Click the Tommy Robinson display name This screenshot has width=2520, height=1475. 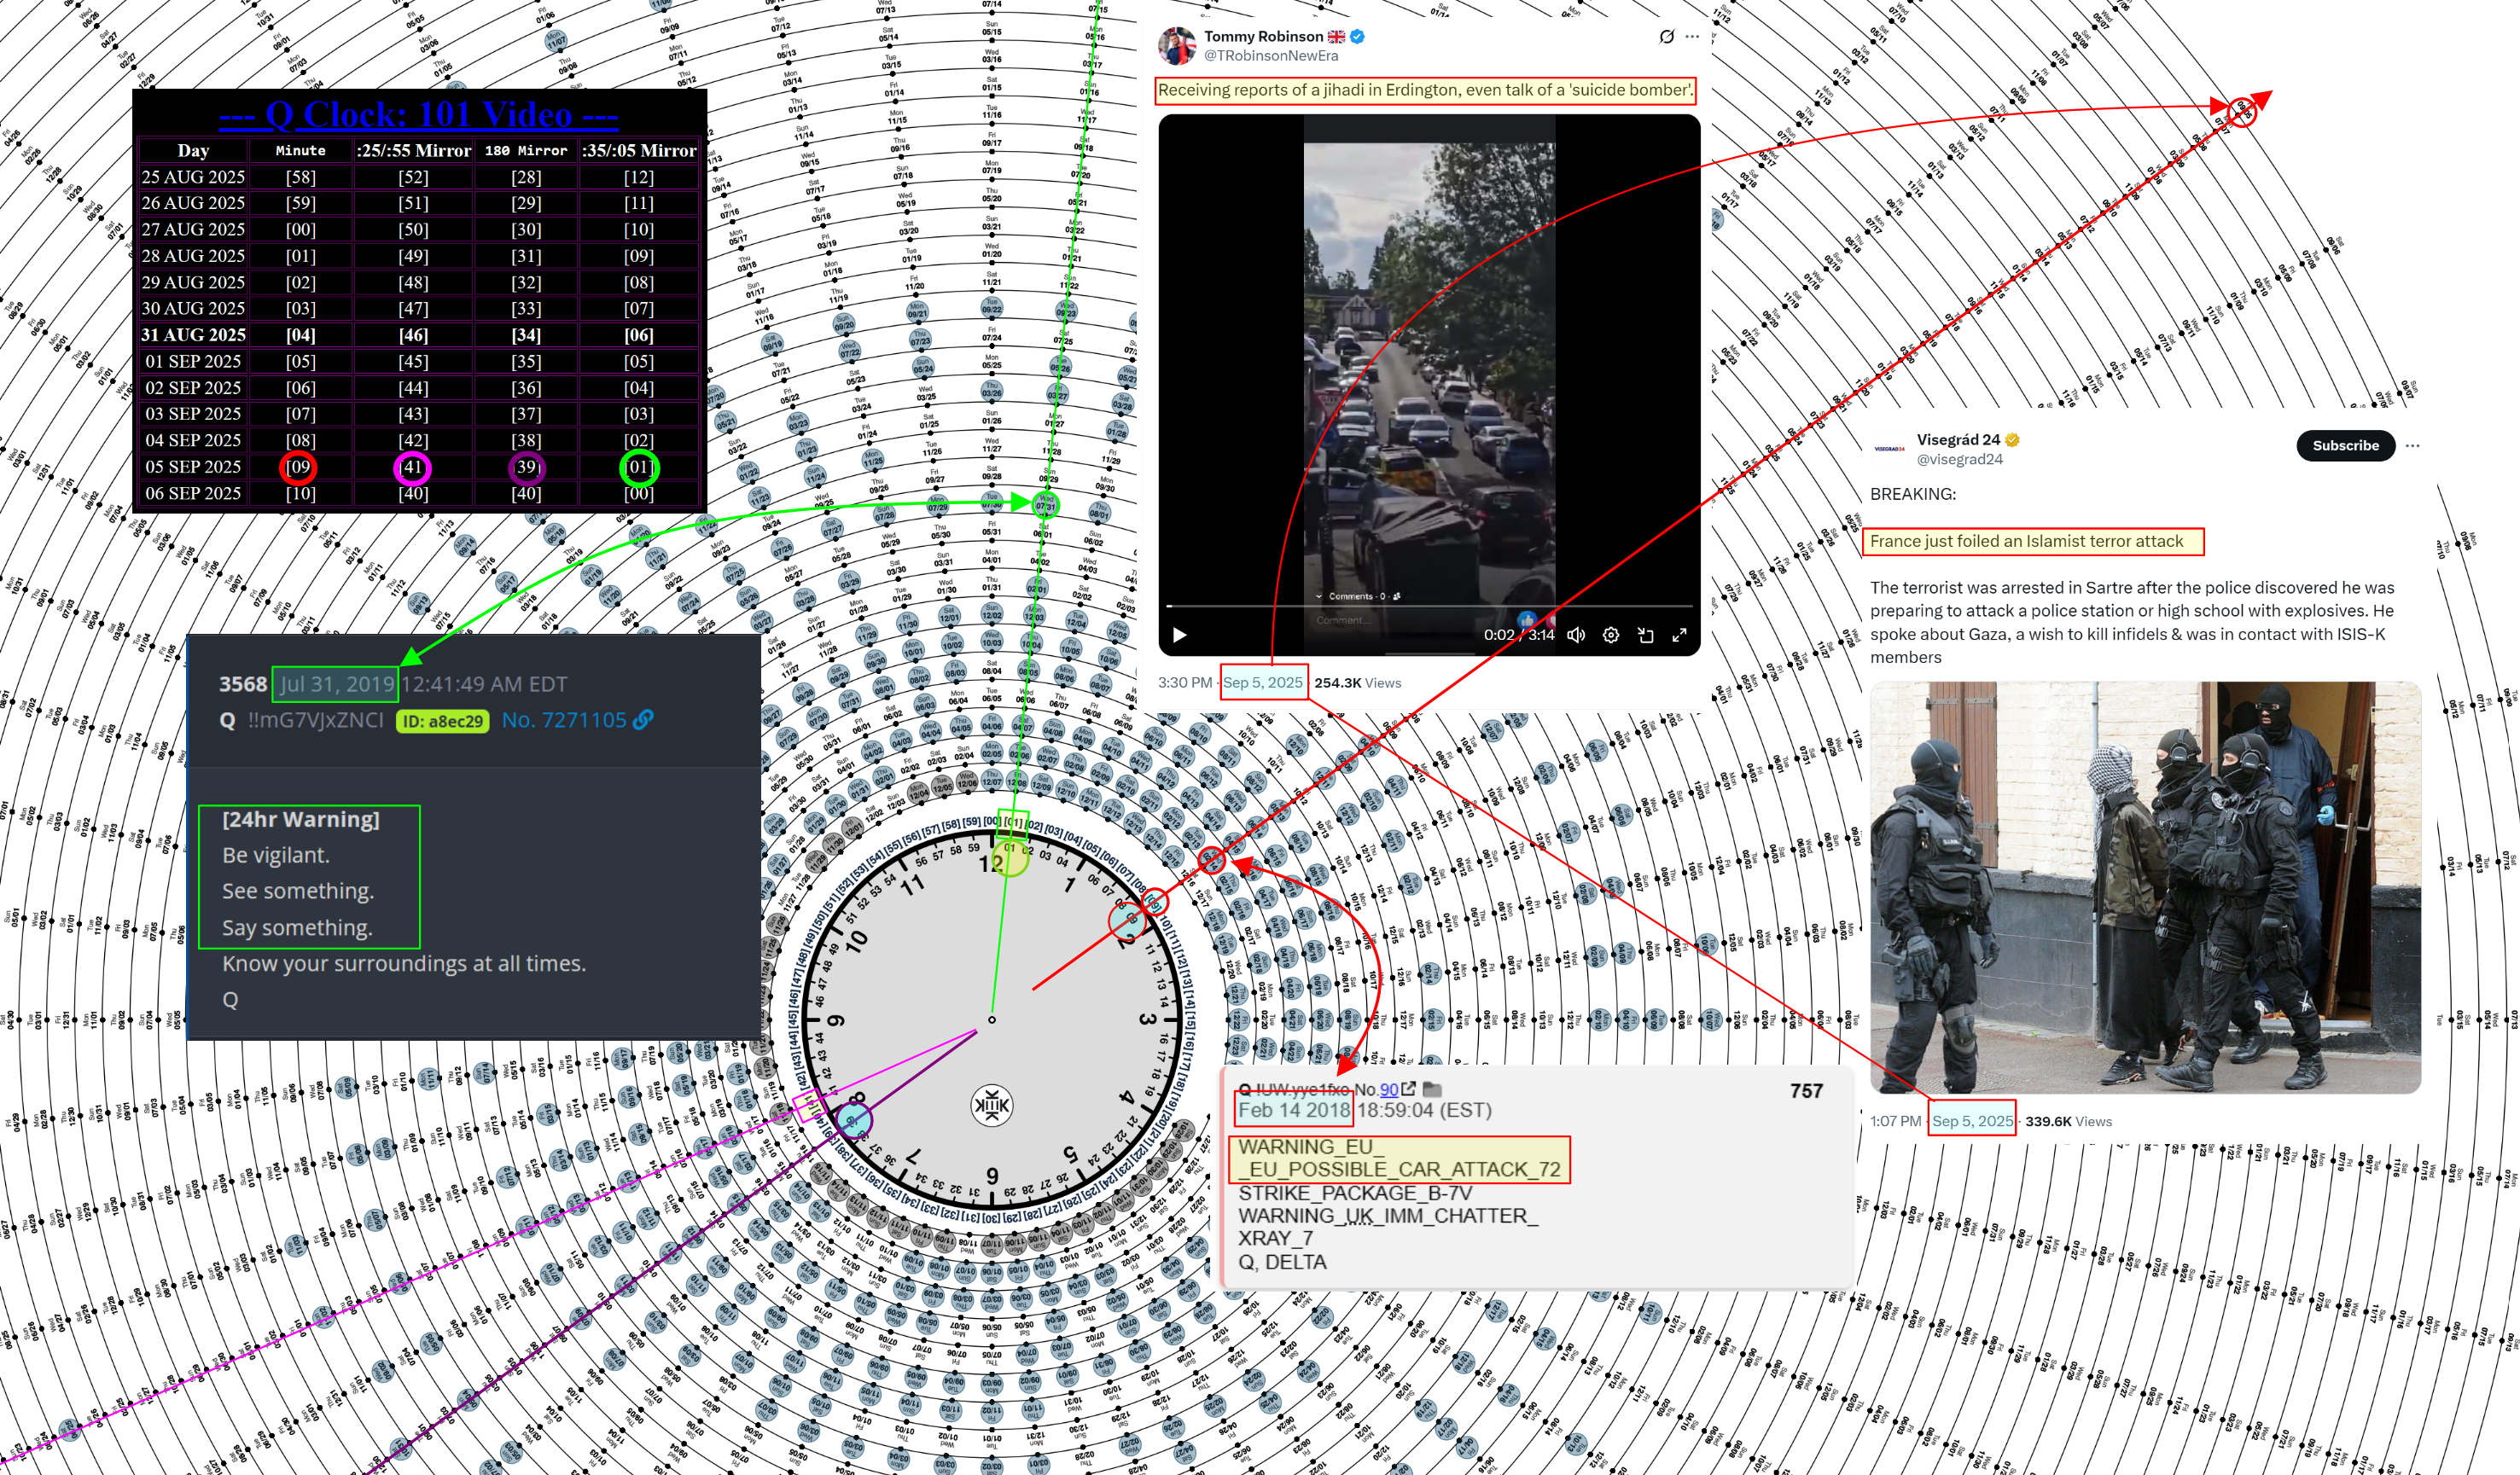(1263, 36)
